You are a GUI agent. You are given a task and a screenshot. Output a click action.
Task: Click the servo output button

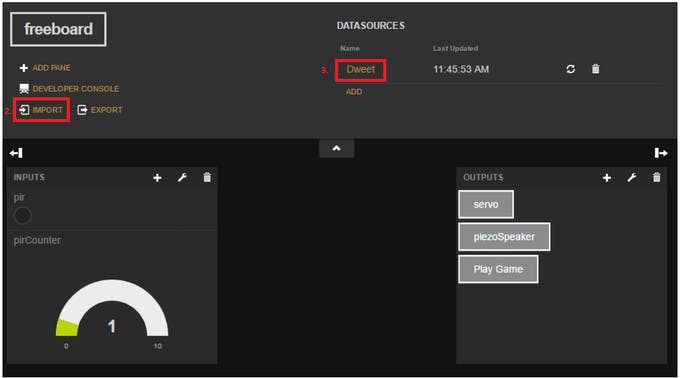(x=486, y=204)
